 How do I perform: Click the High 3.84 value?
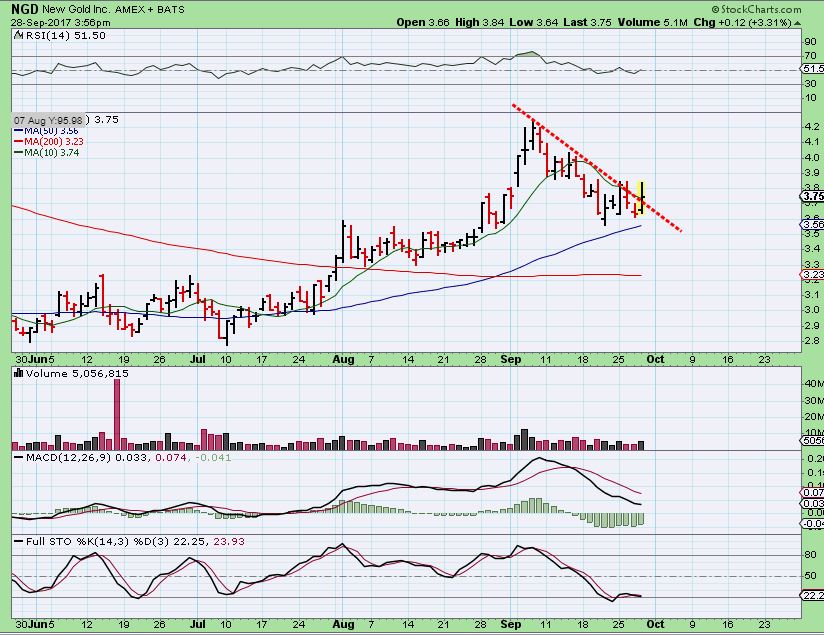[479, 22]
